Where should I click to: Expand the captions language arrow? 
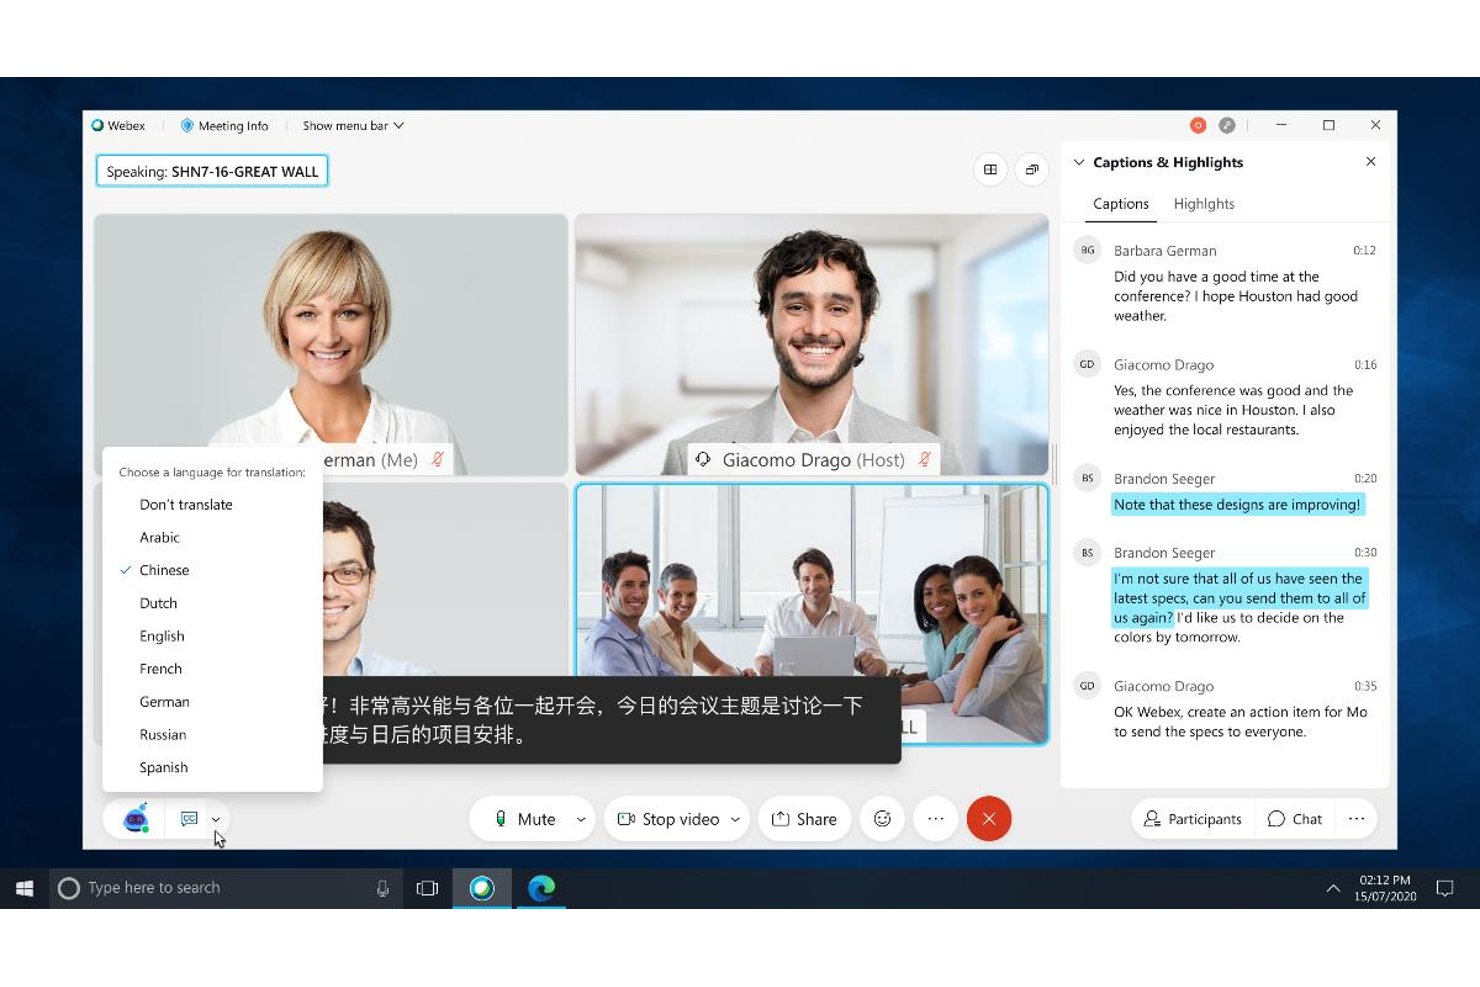216,820
